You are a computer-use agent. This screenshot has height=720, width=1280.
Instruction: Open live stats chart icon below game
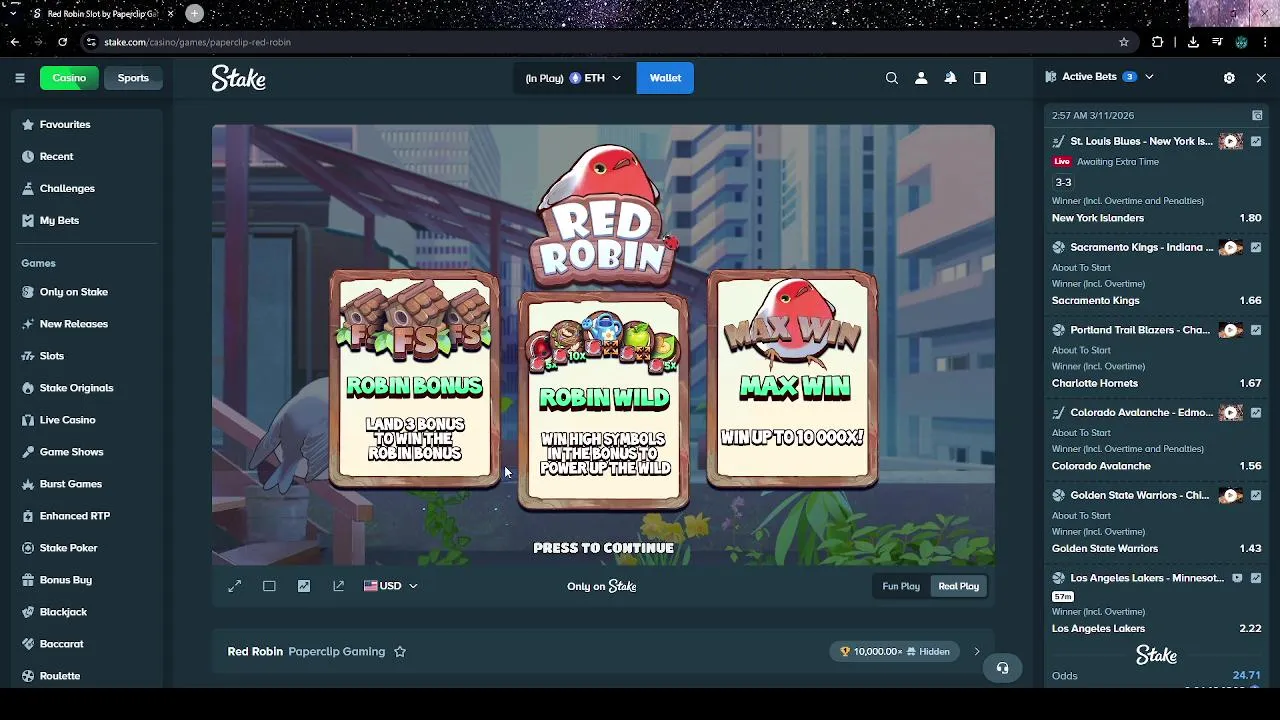tap(304, 586)
